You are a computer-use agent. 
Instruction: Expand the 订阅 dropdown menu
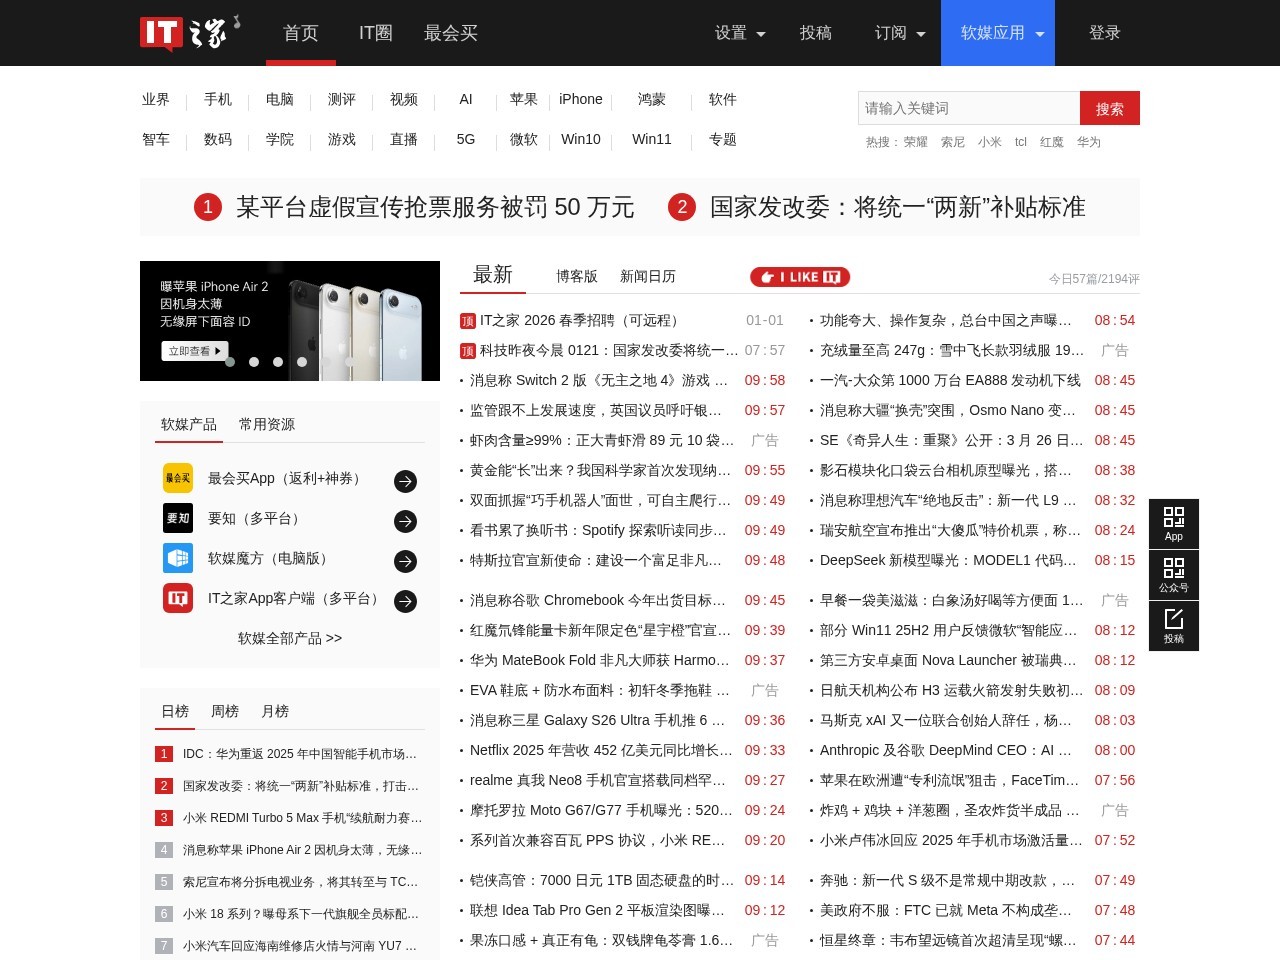[x=900, y=33]
